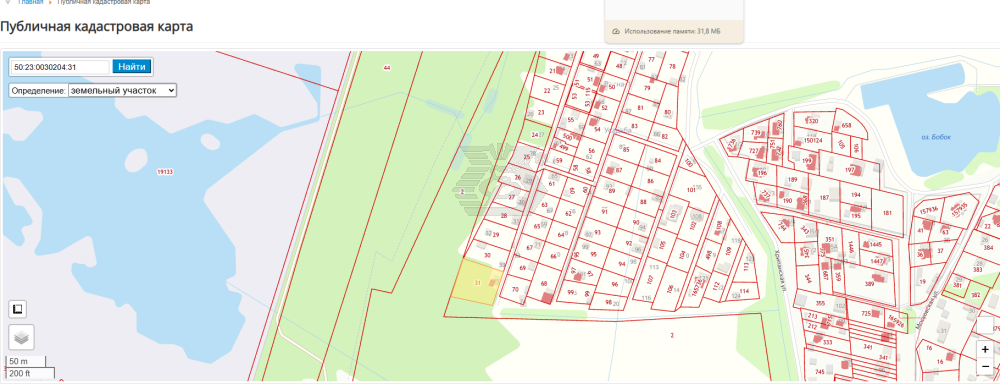This screenshot has width=1000, height=384.
Task: Select land parcel 389 on the map
Action: point(869,284)
